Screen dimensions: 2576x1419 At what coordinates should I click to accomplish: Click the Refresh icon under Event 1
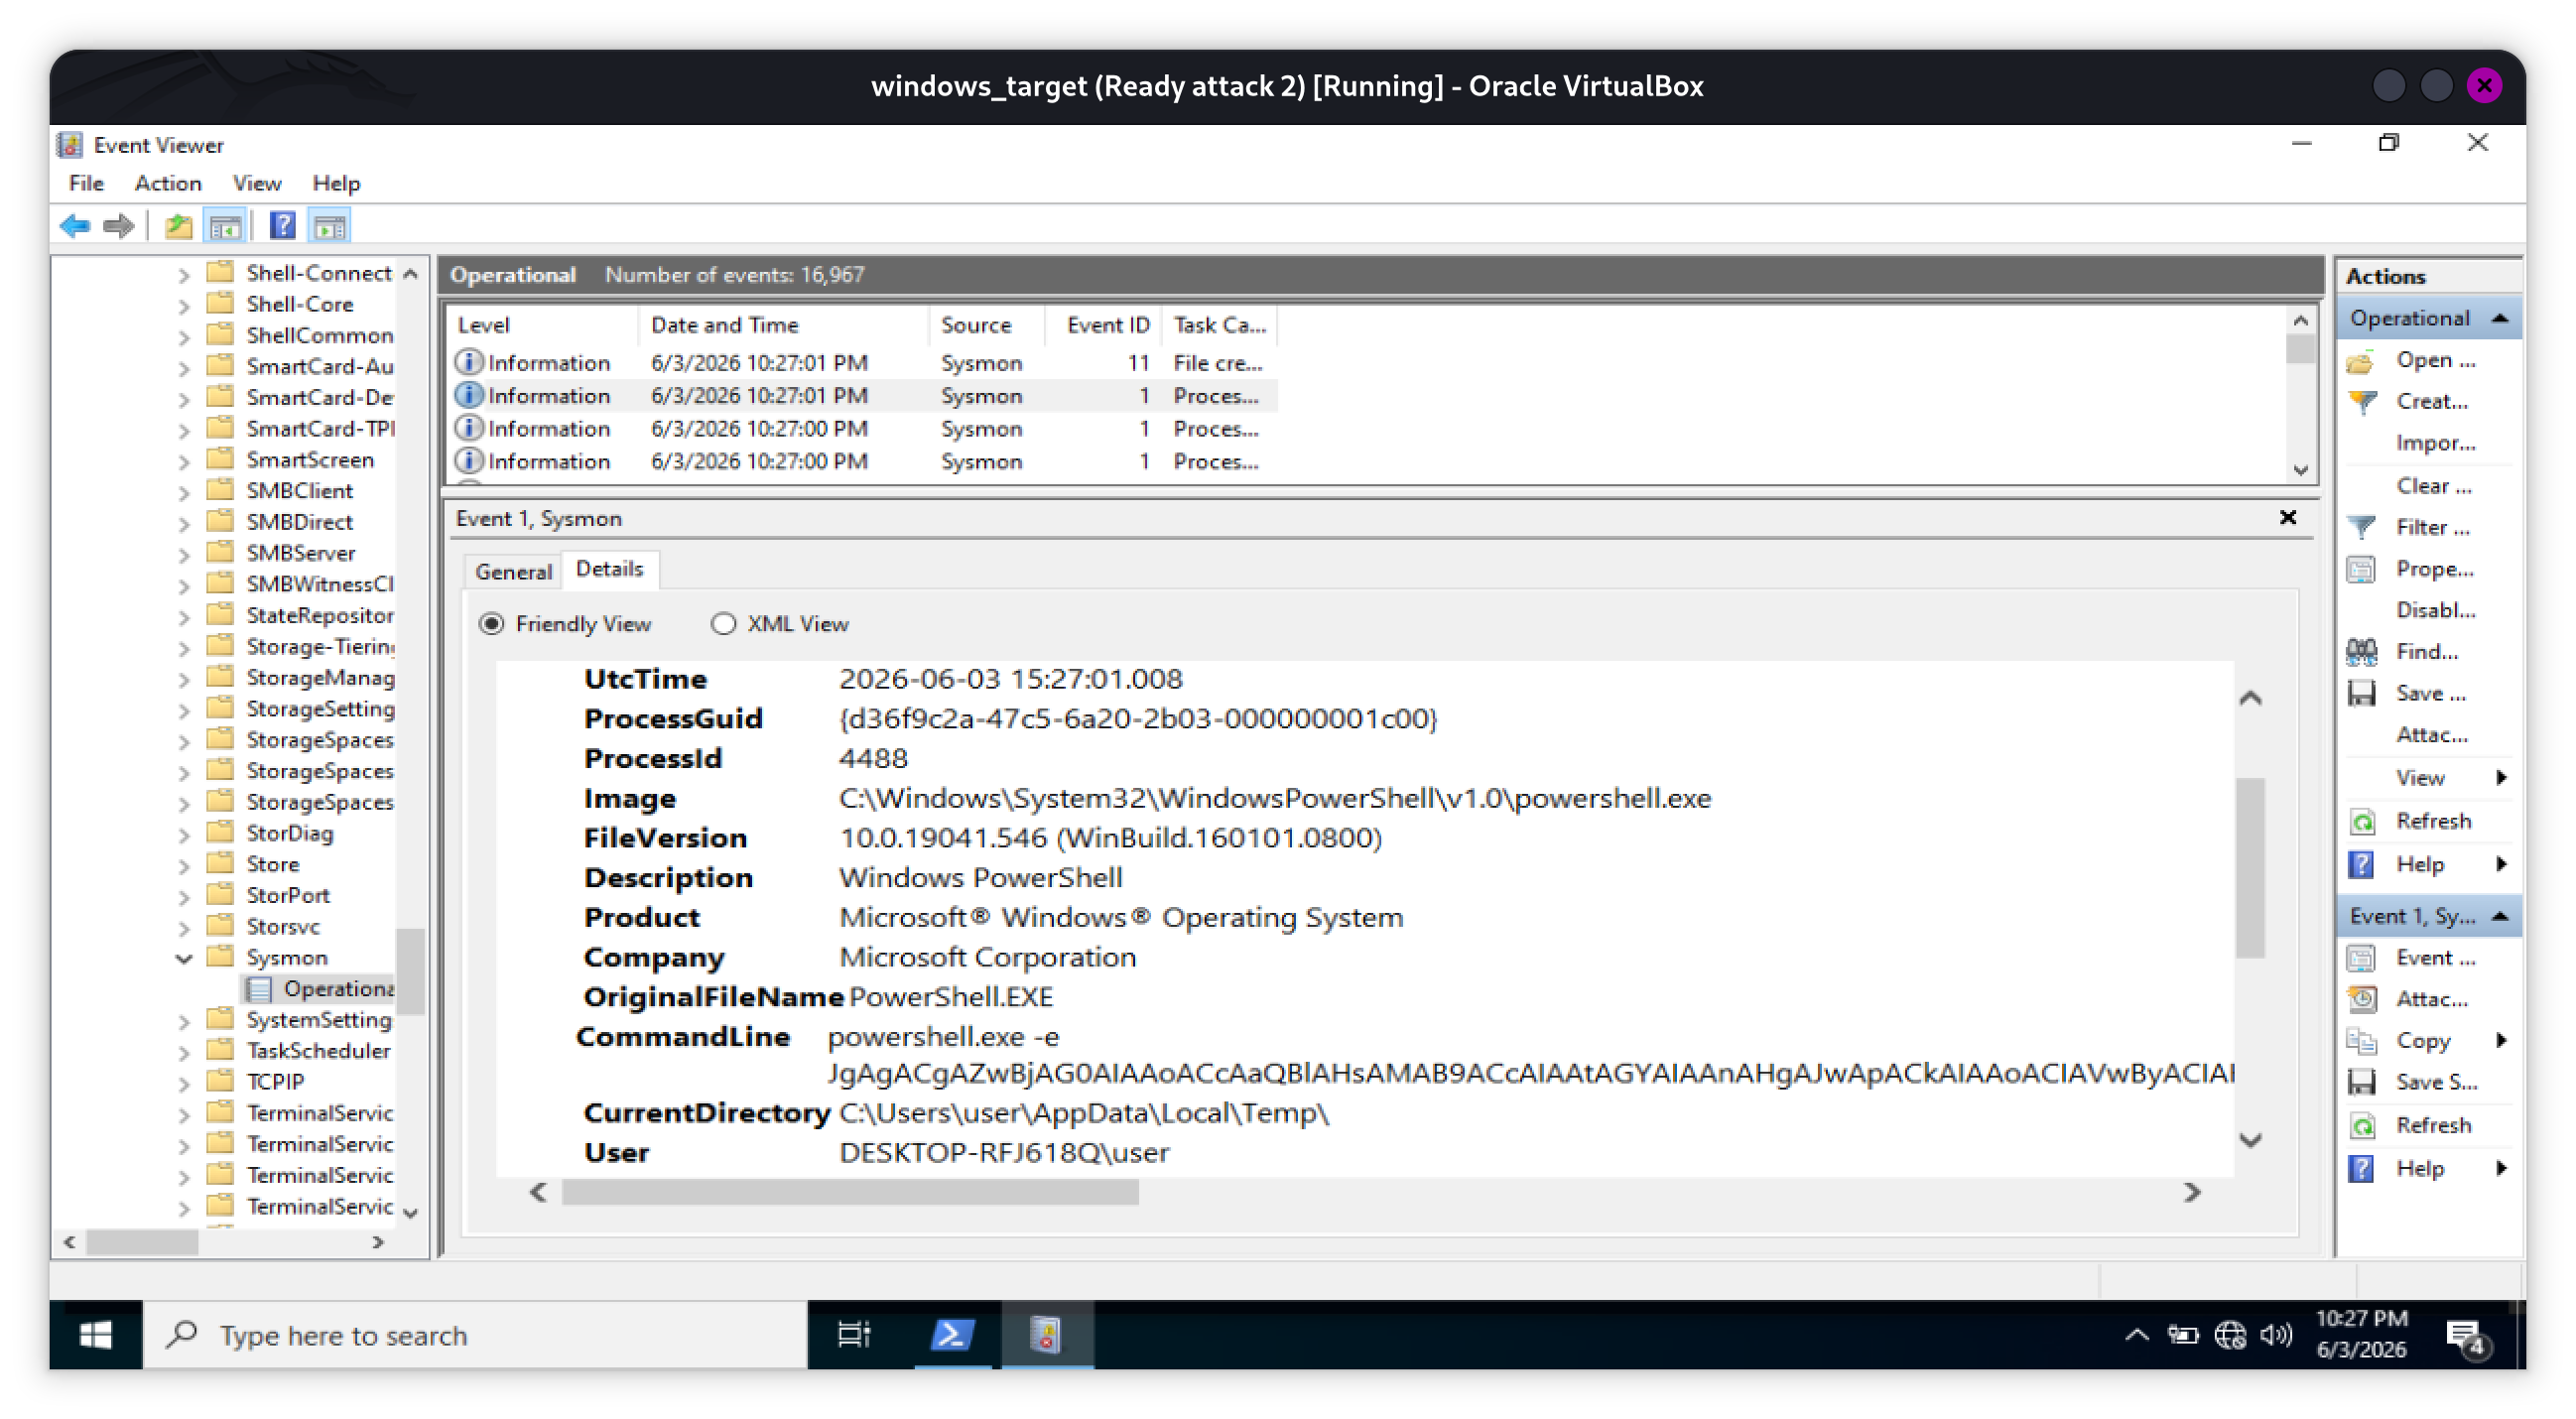[x=2361, y=1126]
